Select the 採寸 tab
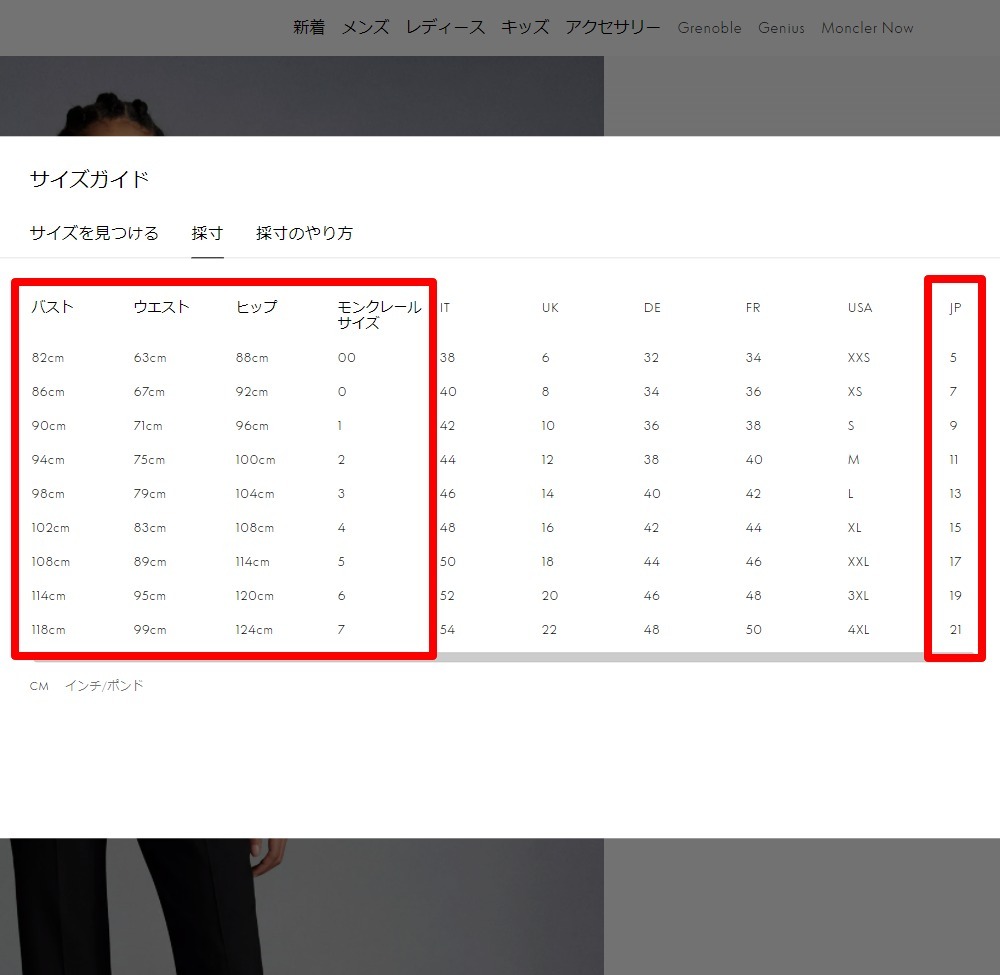The height and width of the screenshot is (975, 1000). pos(207,233)
